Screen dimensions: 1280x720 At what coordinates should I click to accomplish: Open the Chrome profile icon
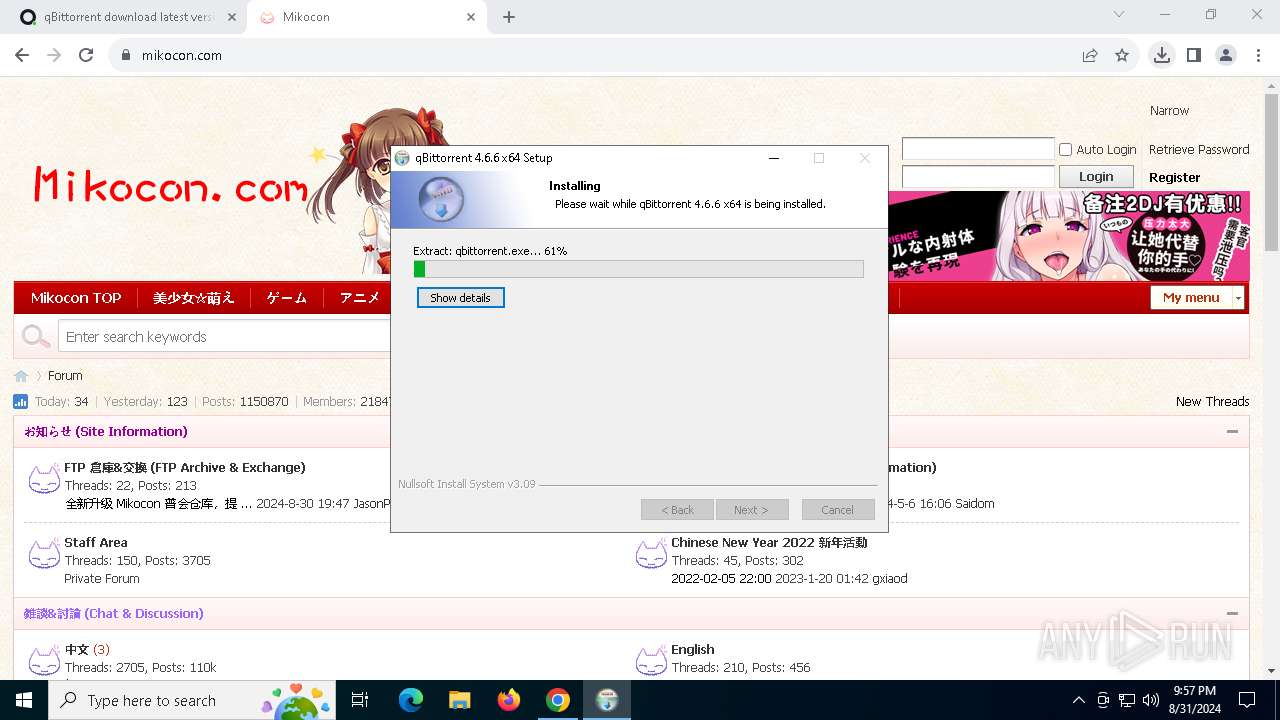click(x=1226, y=55)
